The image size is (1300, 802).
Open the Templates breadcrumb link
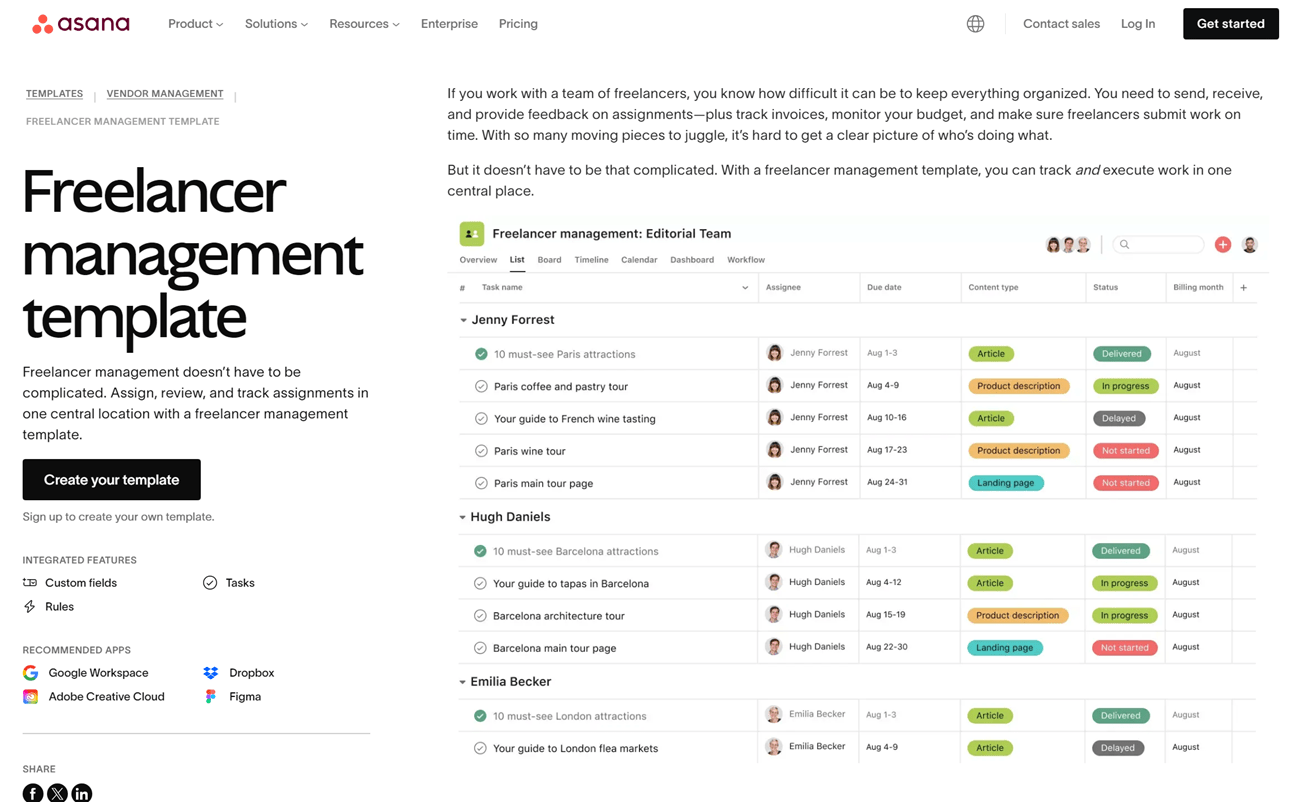(54, 94)
